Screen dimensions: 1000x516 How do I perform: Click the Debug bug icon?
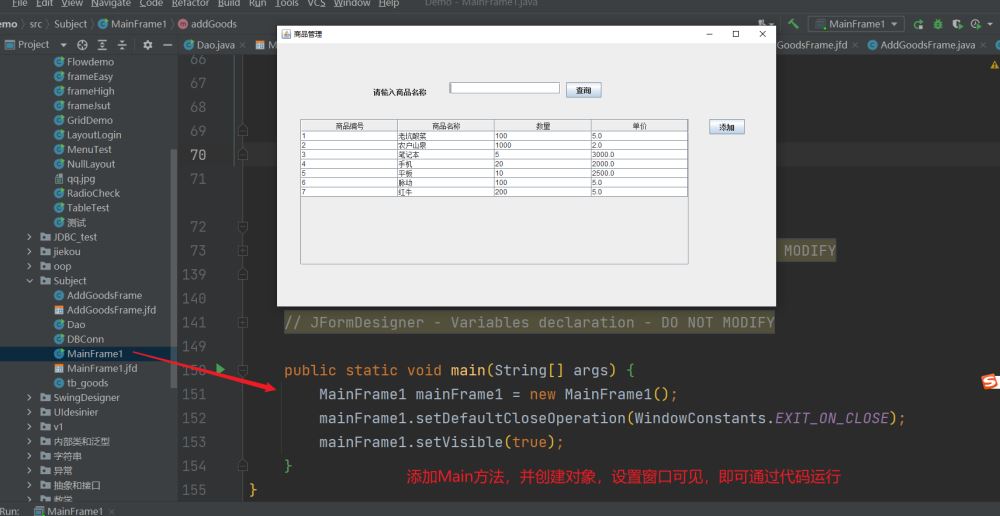938,24
